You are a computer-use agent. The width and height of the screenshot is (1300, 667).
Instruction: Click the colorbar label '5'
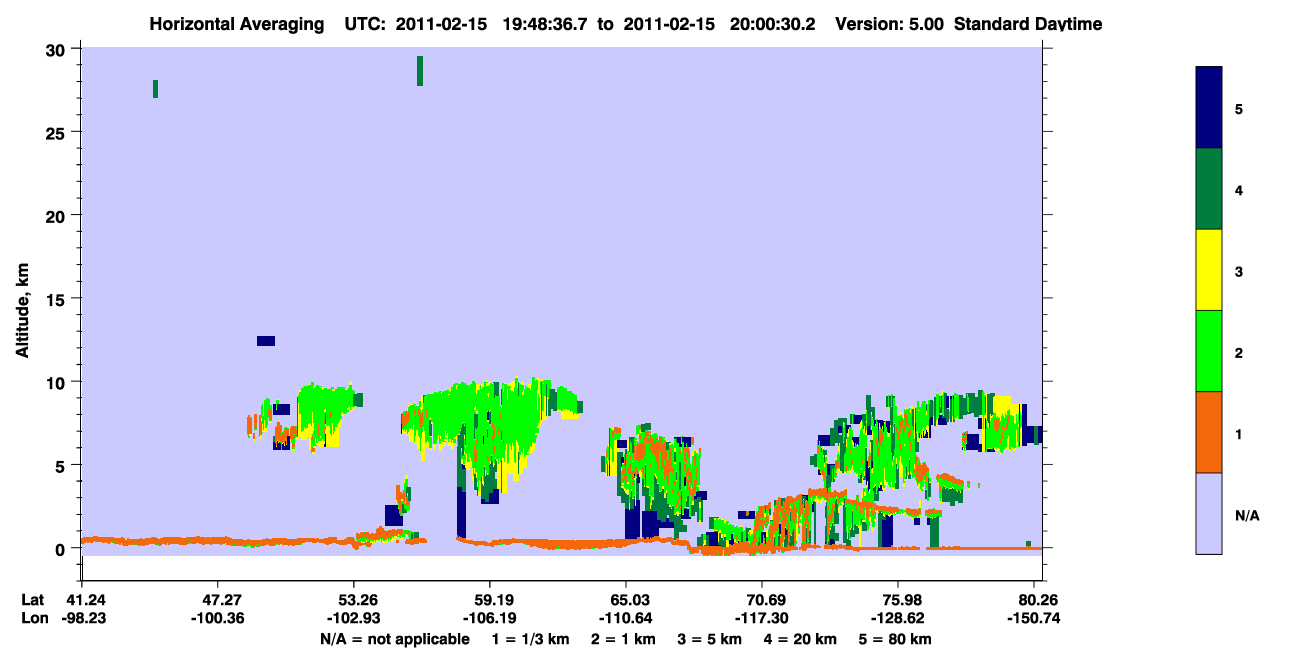tap(1238, 109)
